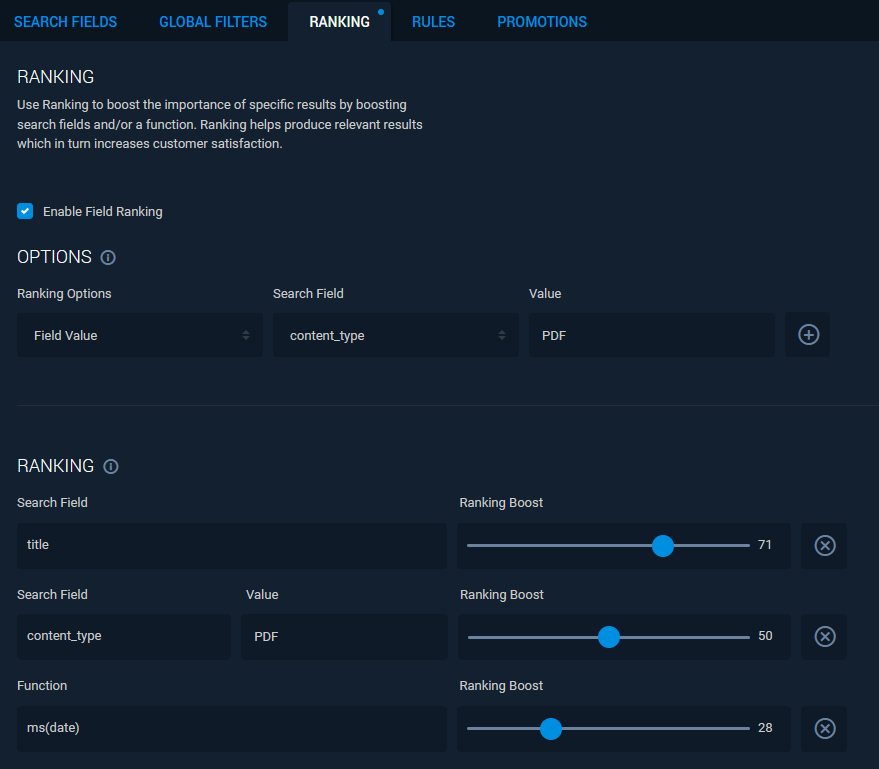Image resolution: width=879 pixels, height=769 pixels.
Task: Open the Promotions tab
Action: [542, 22]
